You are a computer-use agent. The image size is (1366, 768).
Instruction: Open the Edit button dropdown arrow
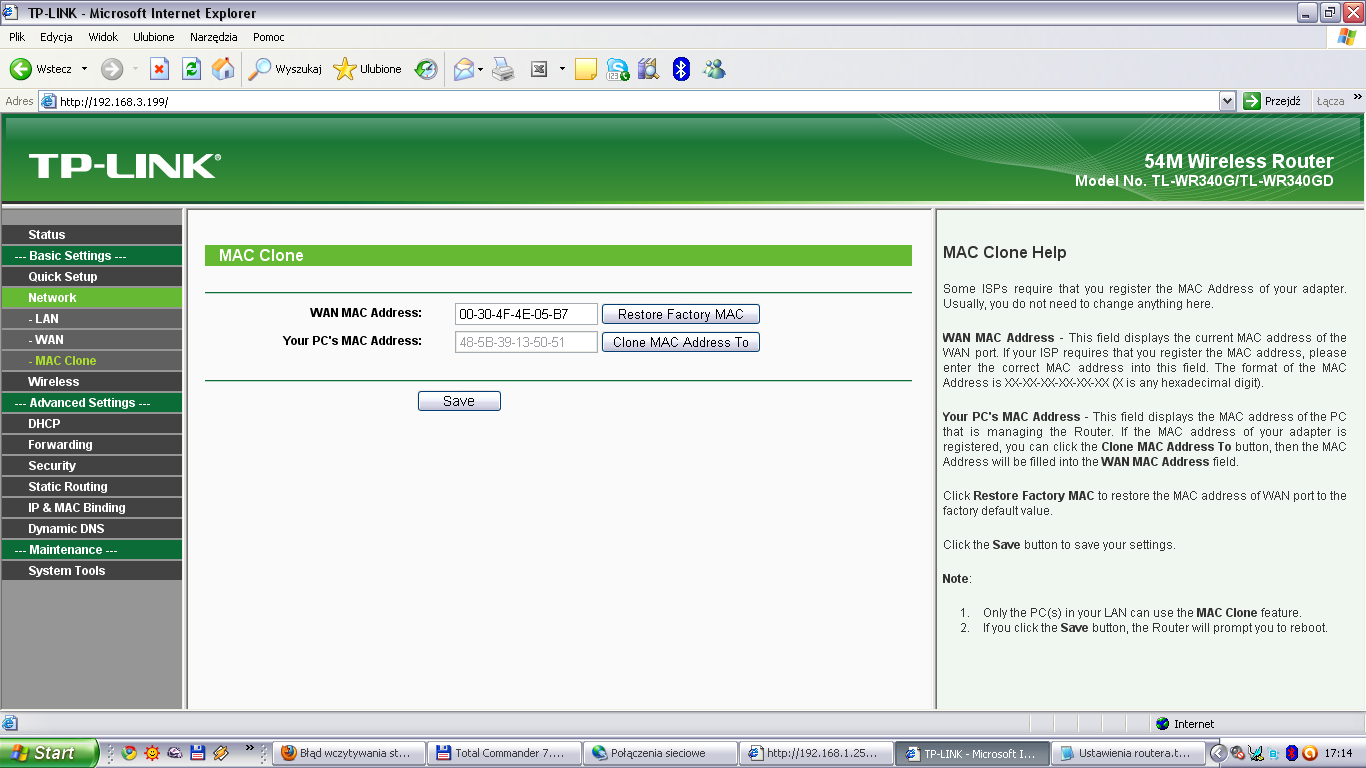coord(562,69)
